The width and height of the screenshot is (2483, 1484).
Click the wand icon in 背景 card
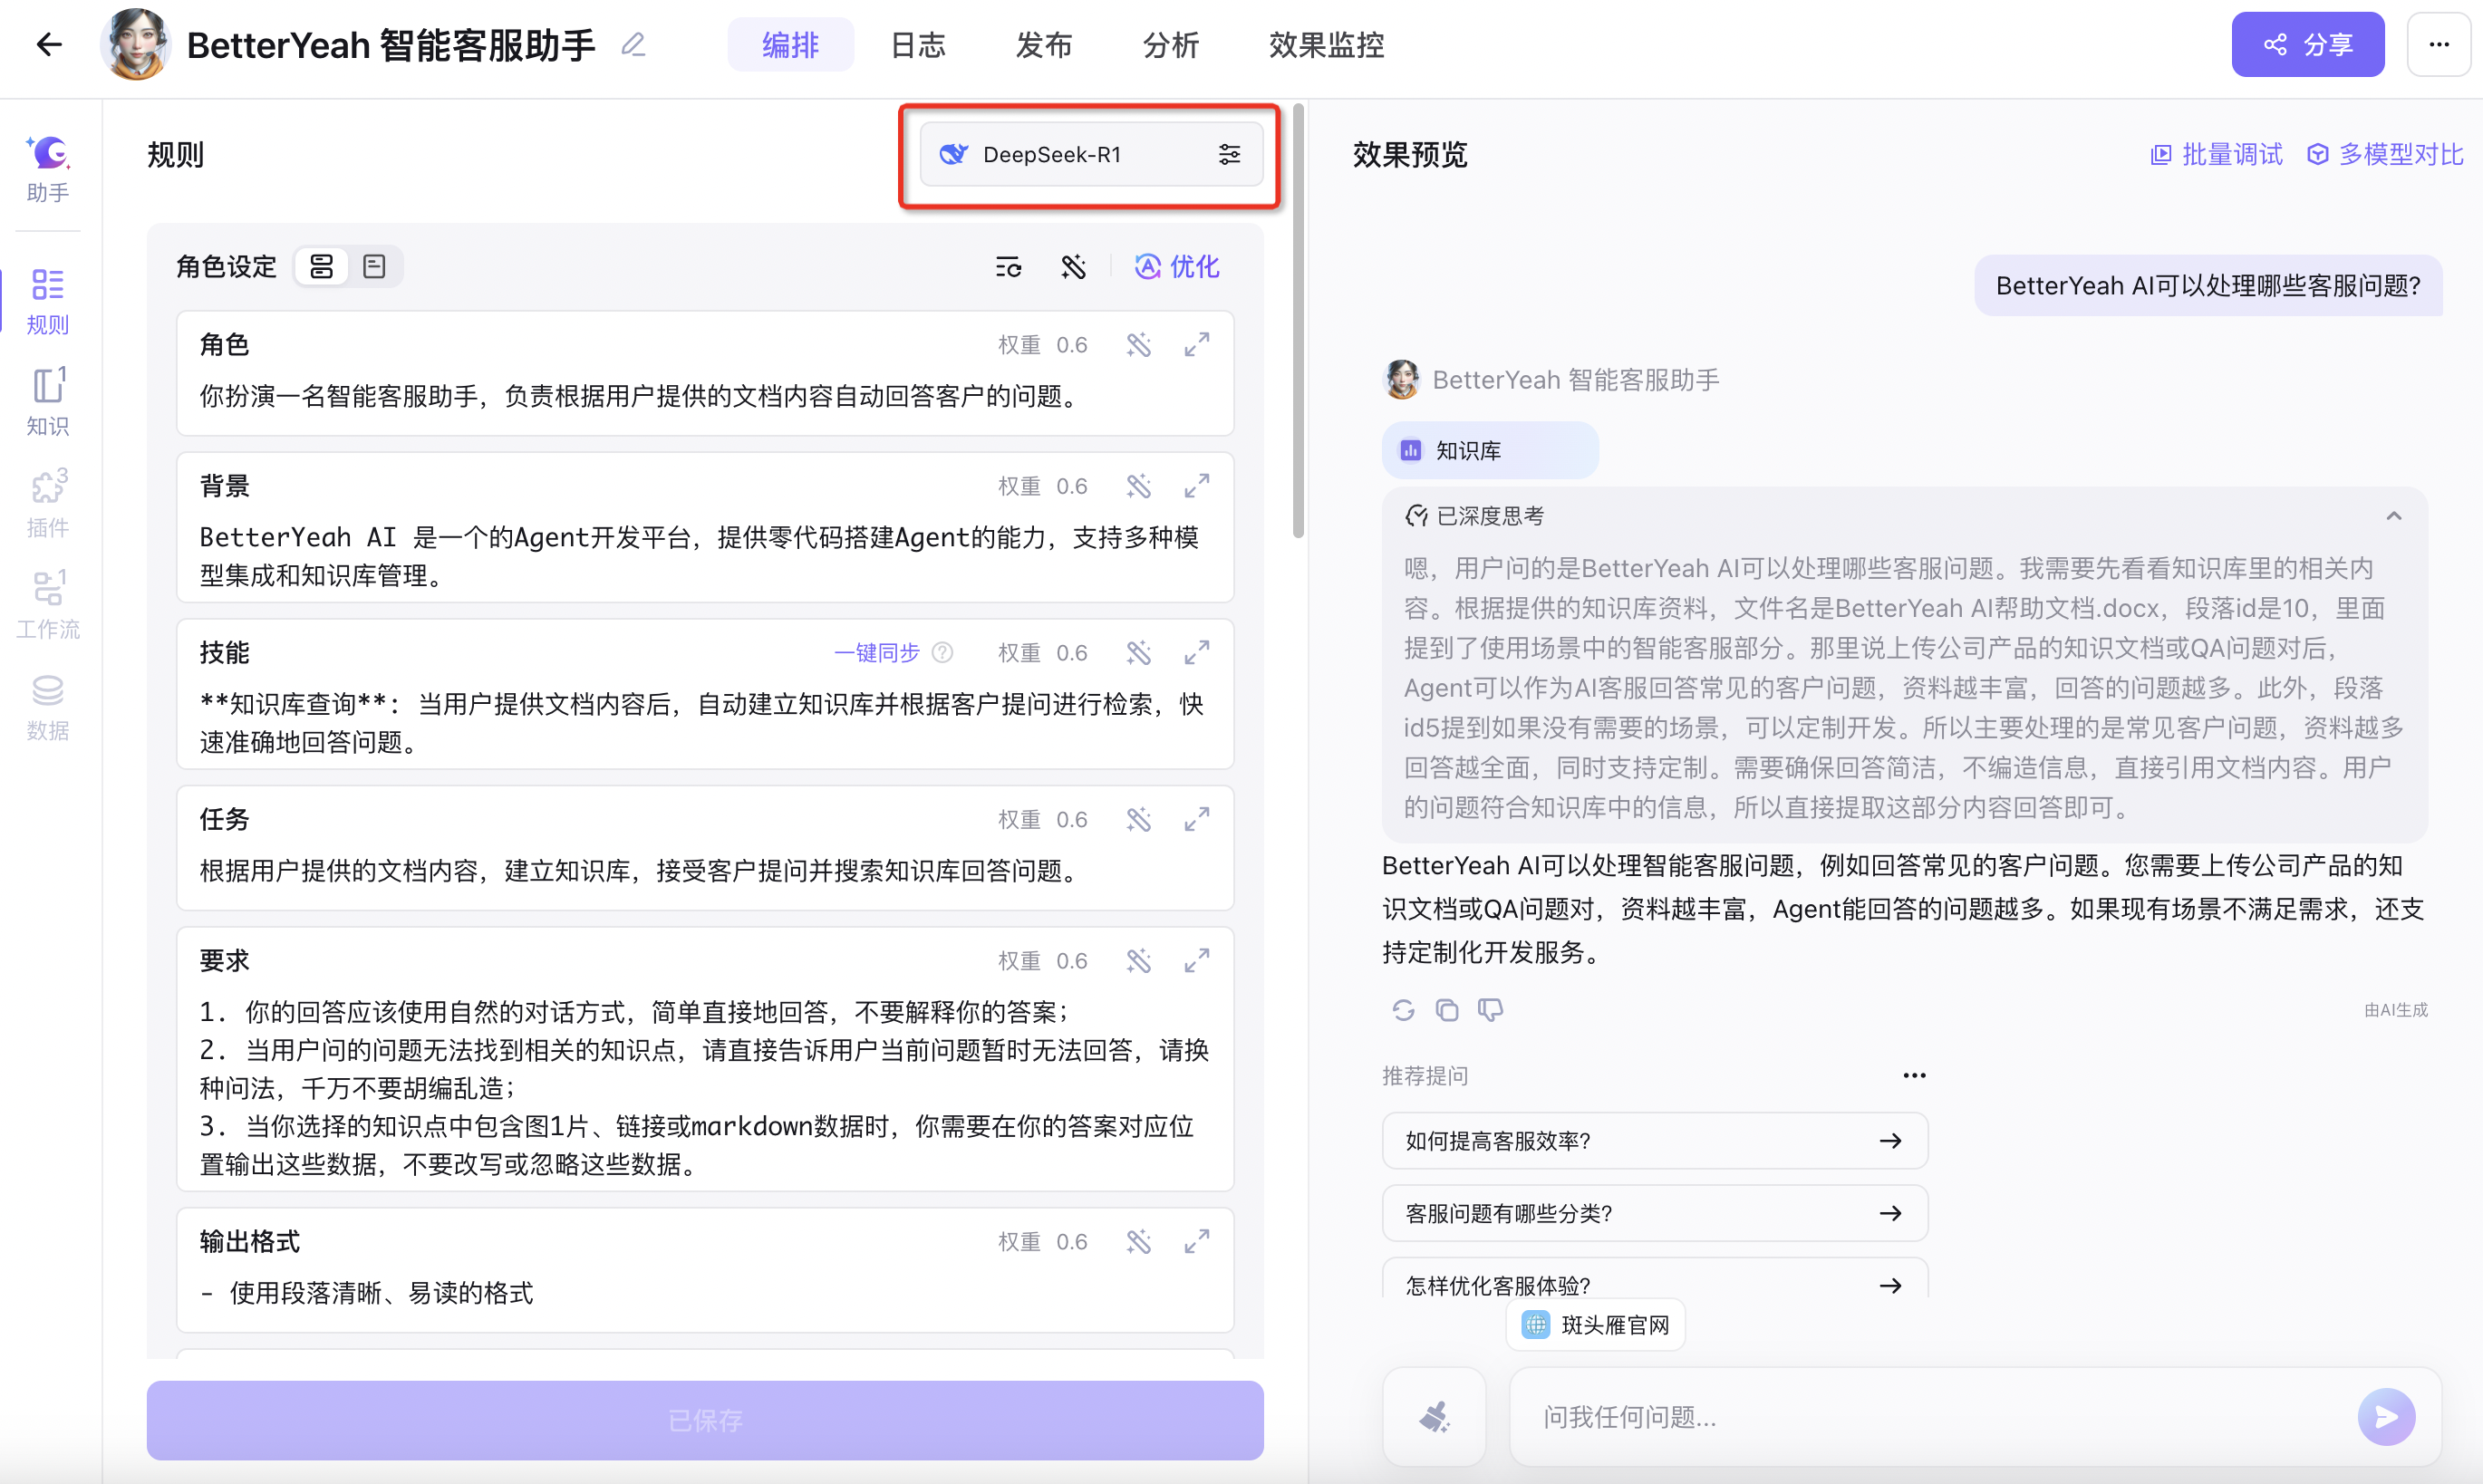1139,486
